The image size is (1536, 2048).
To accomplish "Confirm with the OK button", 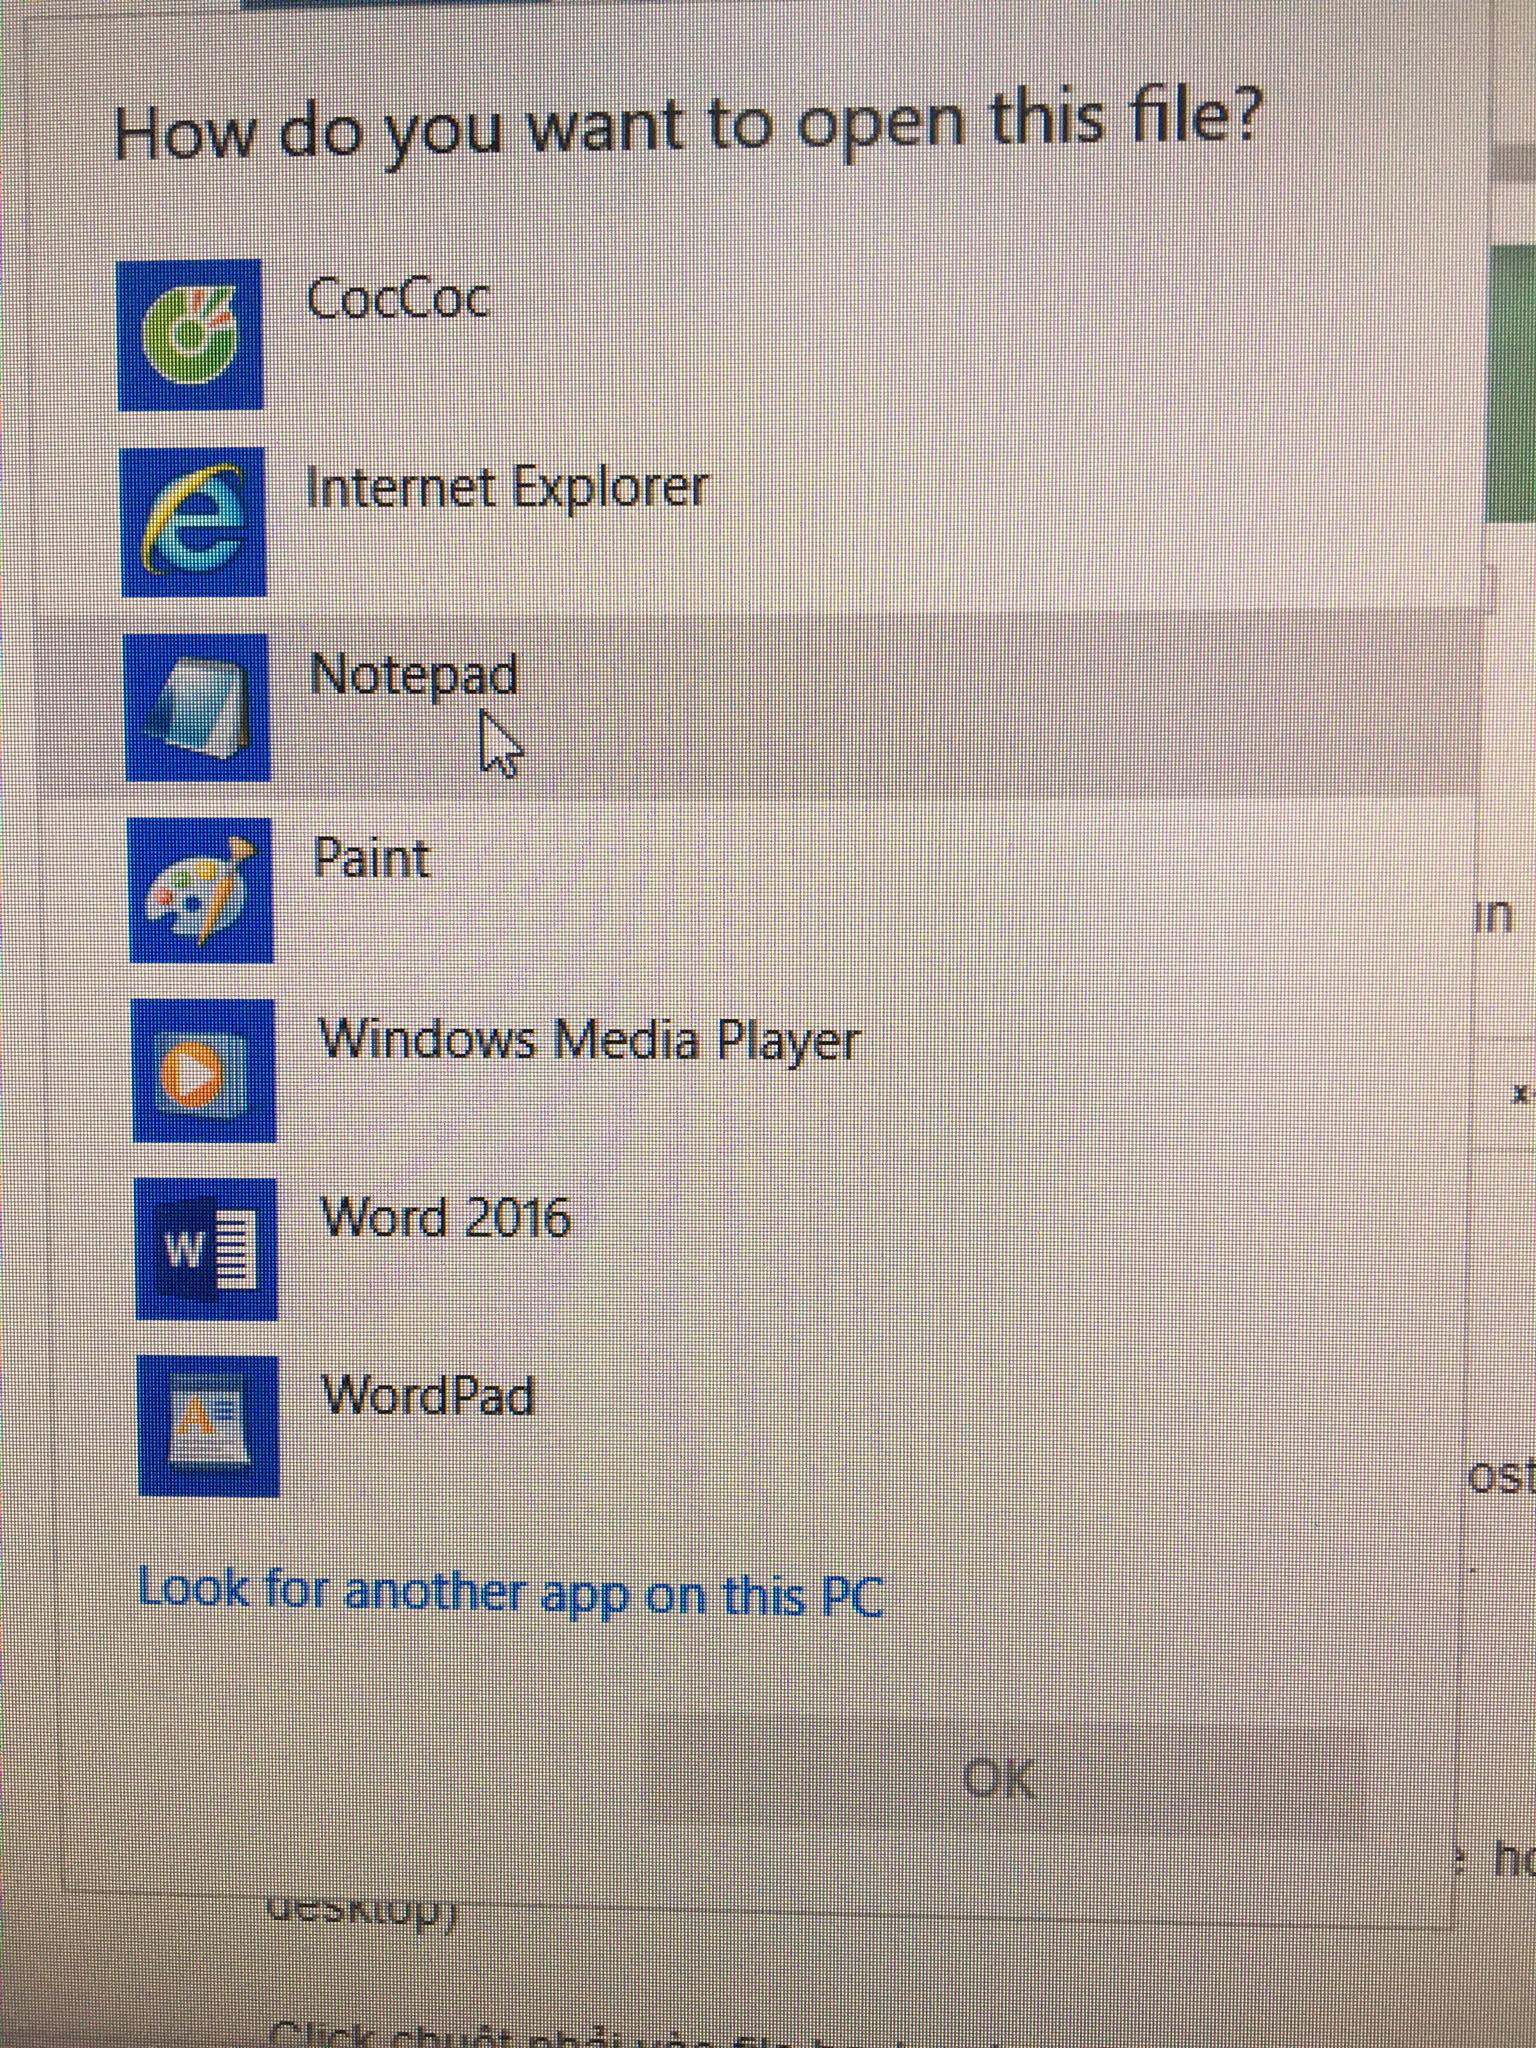I will (x=1010, y=1778).
